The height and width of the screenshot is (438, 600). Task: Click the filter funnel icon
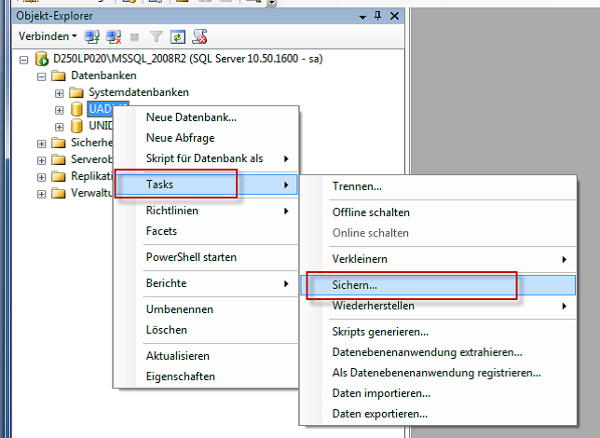click(156, 37)
